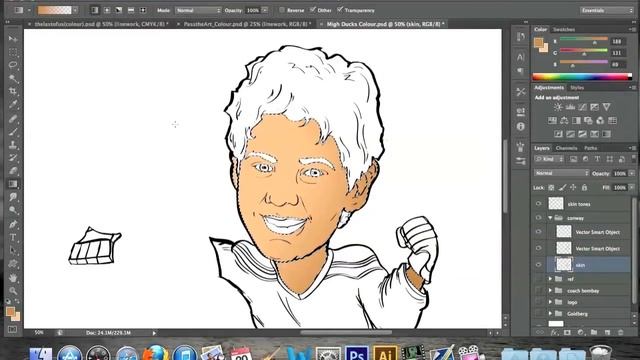
Task: Click the foreground color swatch in toolbox
Action: tap(11, 311)
